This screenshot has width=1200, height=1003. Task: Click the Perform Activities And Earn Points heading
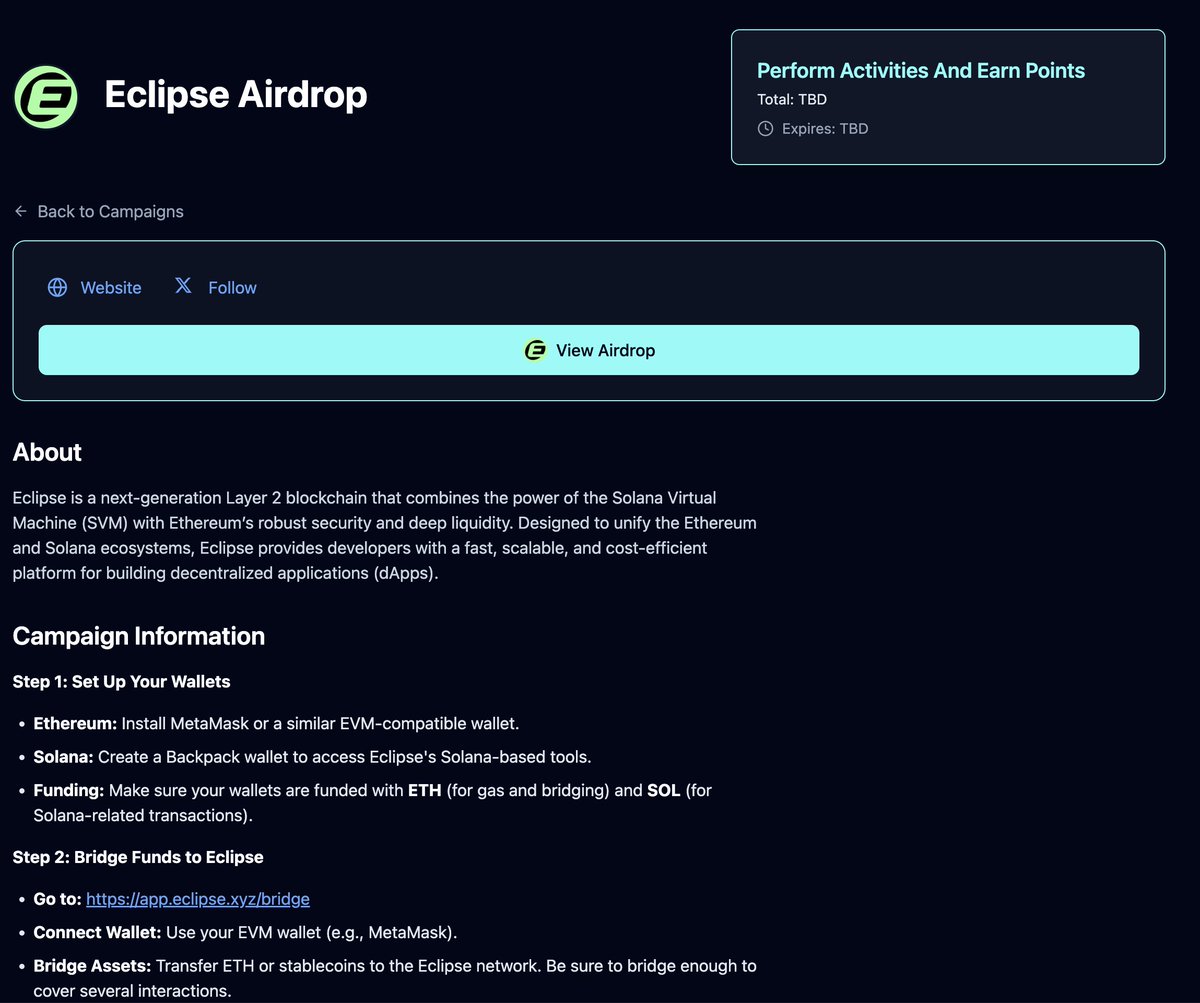tap(921, 71)
